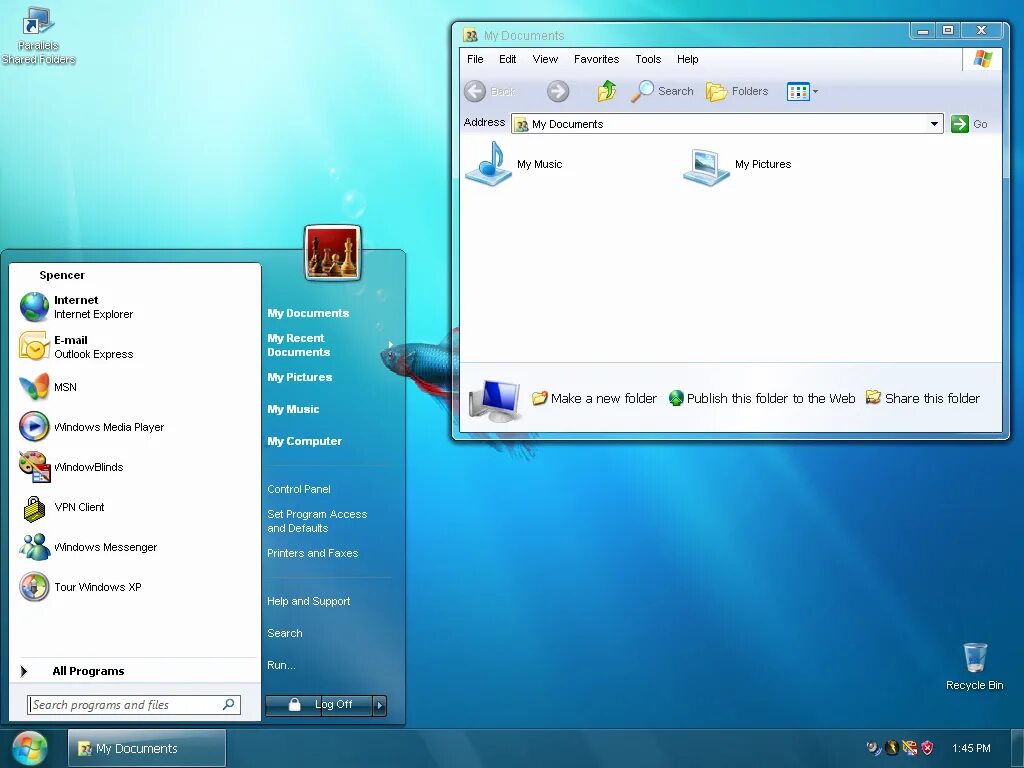Select the My Music folder
The height and width of the screenshot is (768, 1024).
click(x=514, y=165)
